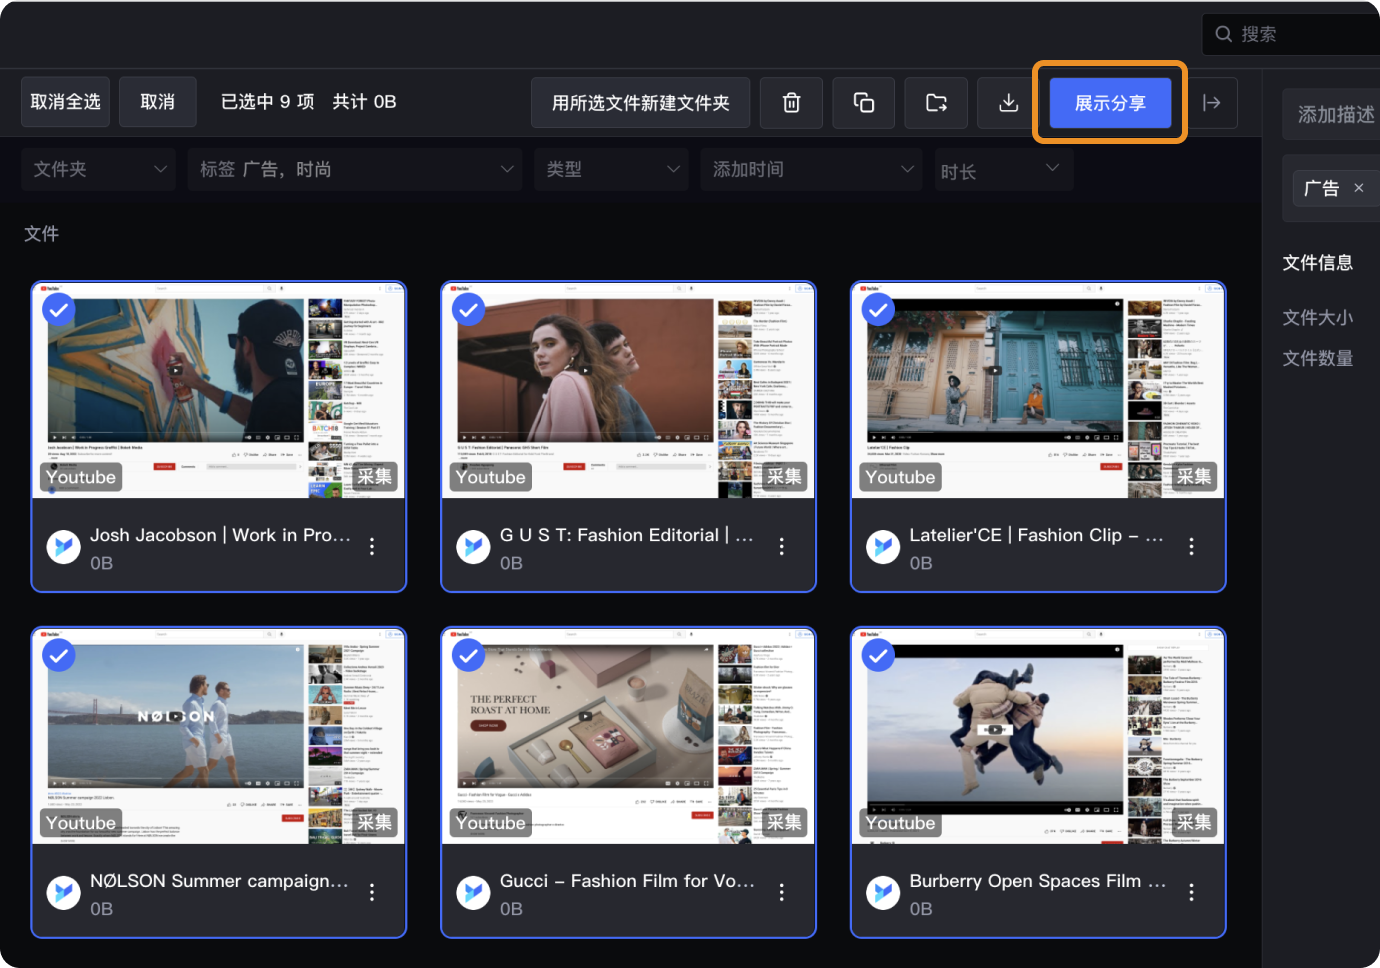Click the 采集 badge on Josh Jacobson thumbnail
Image resolution: width=1380 pixels, height=968 pixels.
tap(375, 477)
